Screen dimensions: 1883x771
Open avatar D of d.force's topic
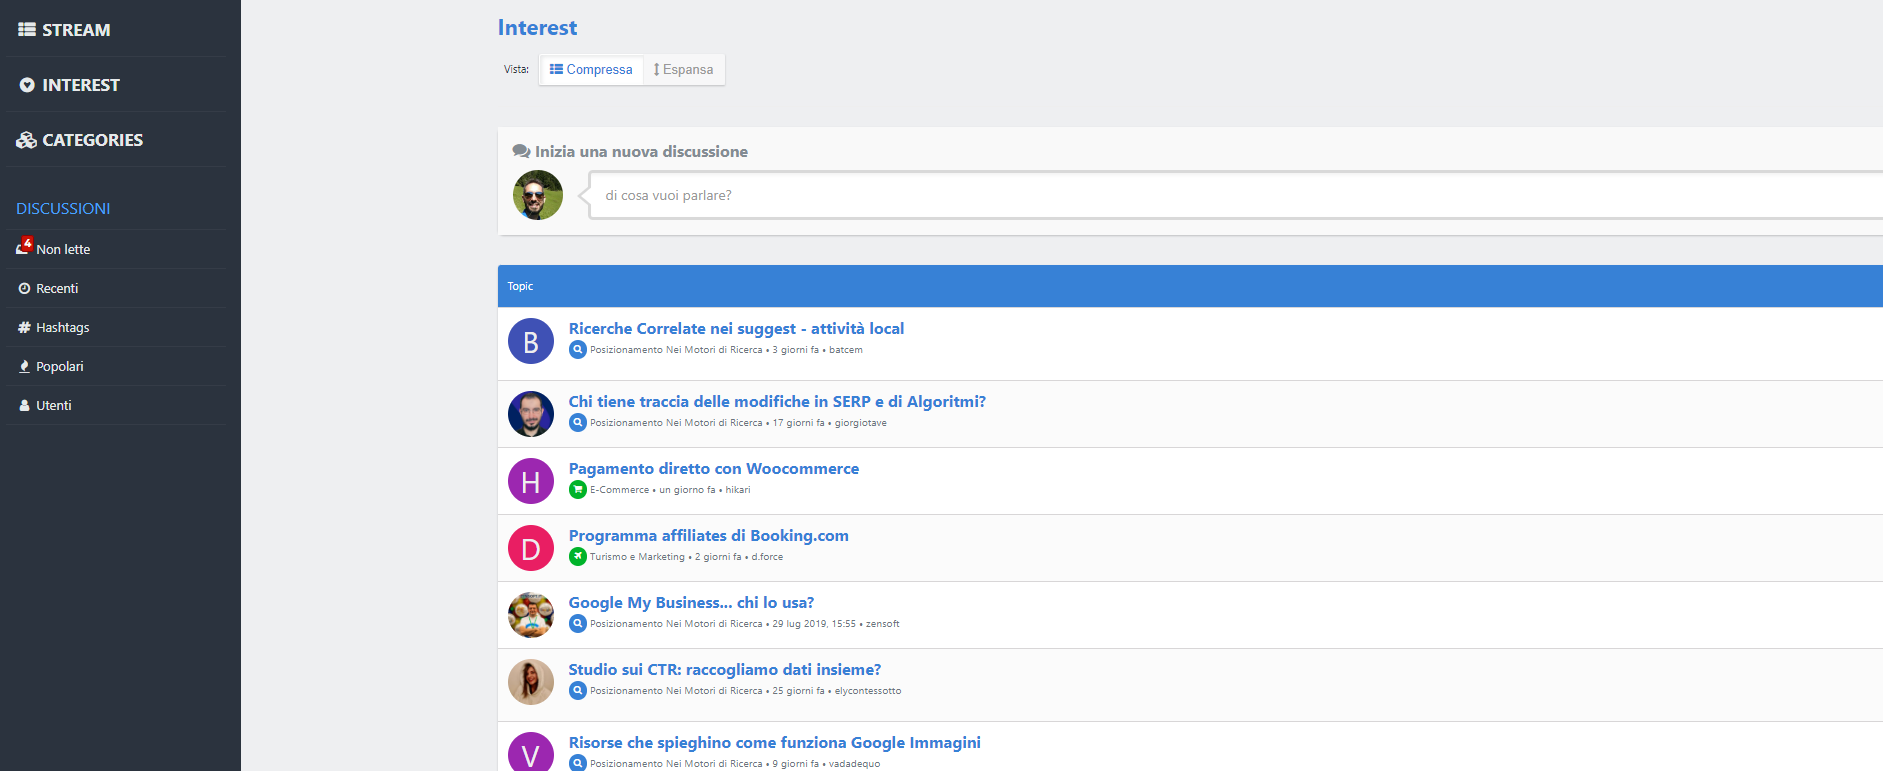[531, 548]
